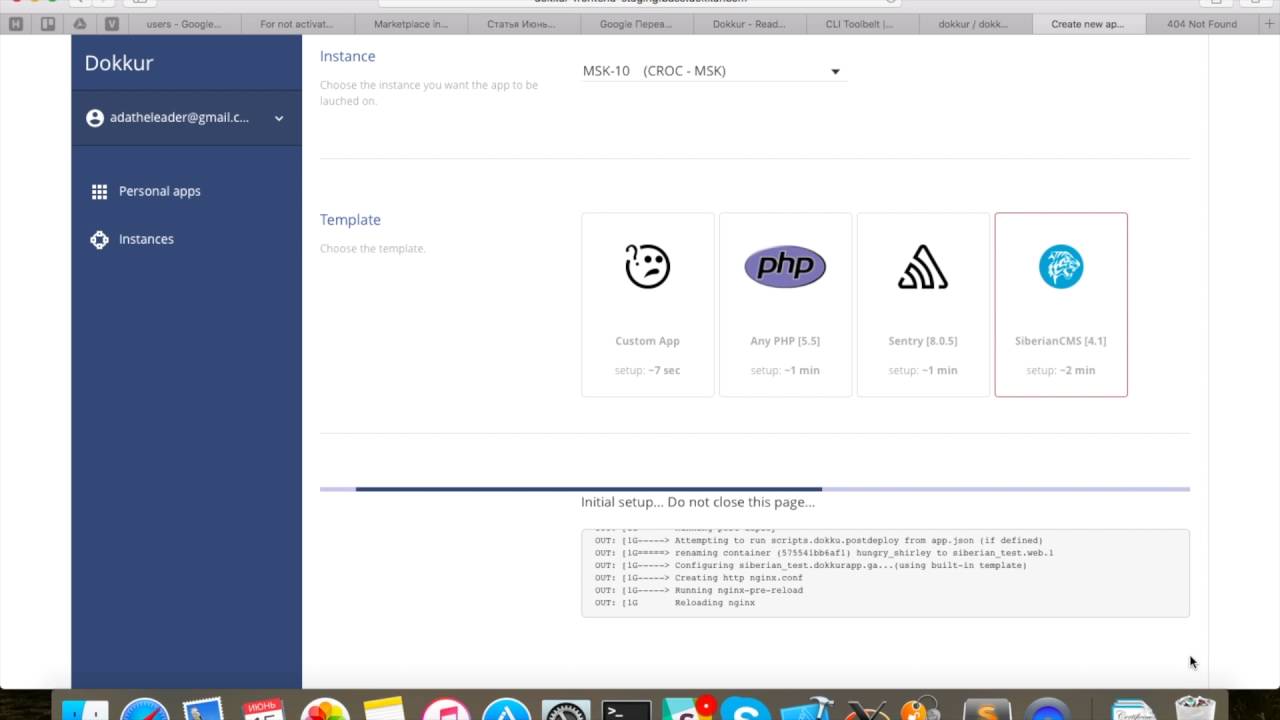Open the pinned Trello tab icon

click(47, 24)
